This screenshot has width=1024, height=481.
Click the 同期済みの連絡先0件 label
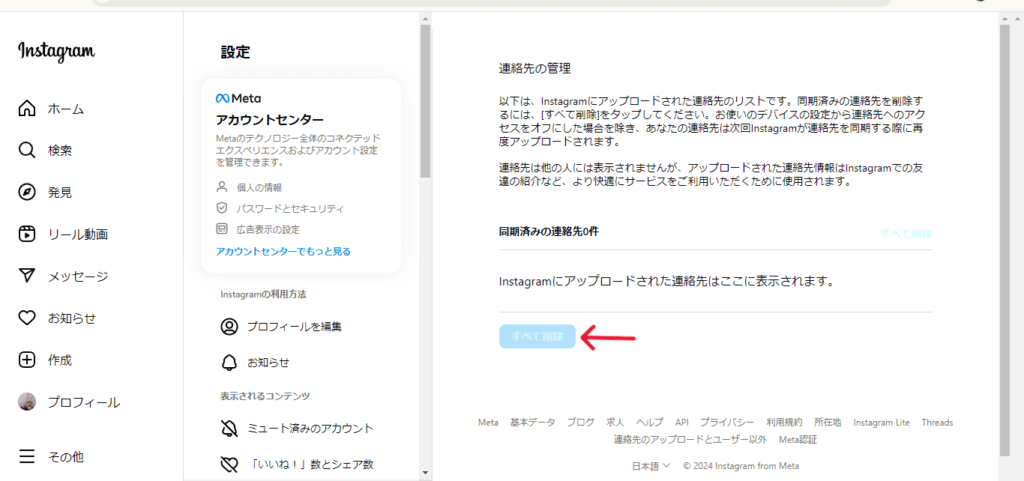549,231
